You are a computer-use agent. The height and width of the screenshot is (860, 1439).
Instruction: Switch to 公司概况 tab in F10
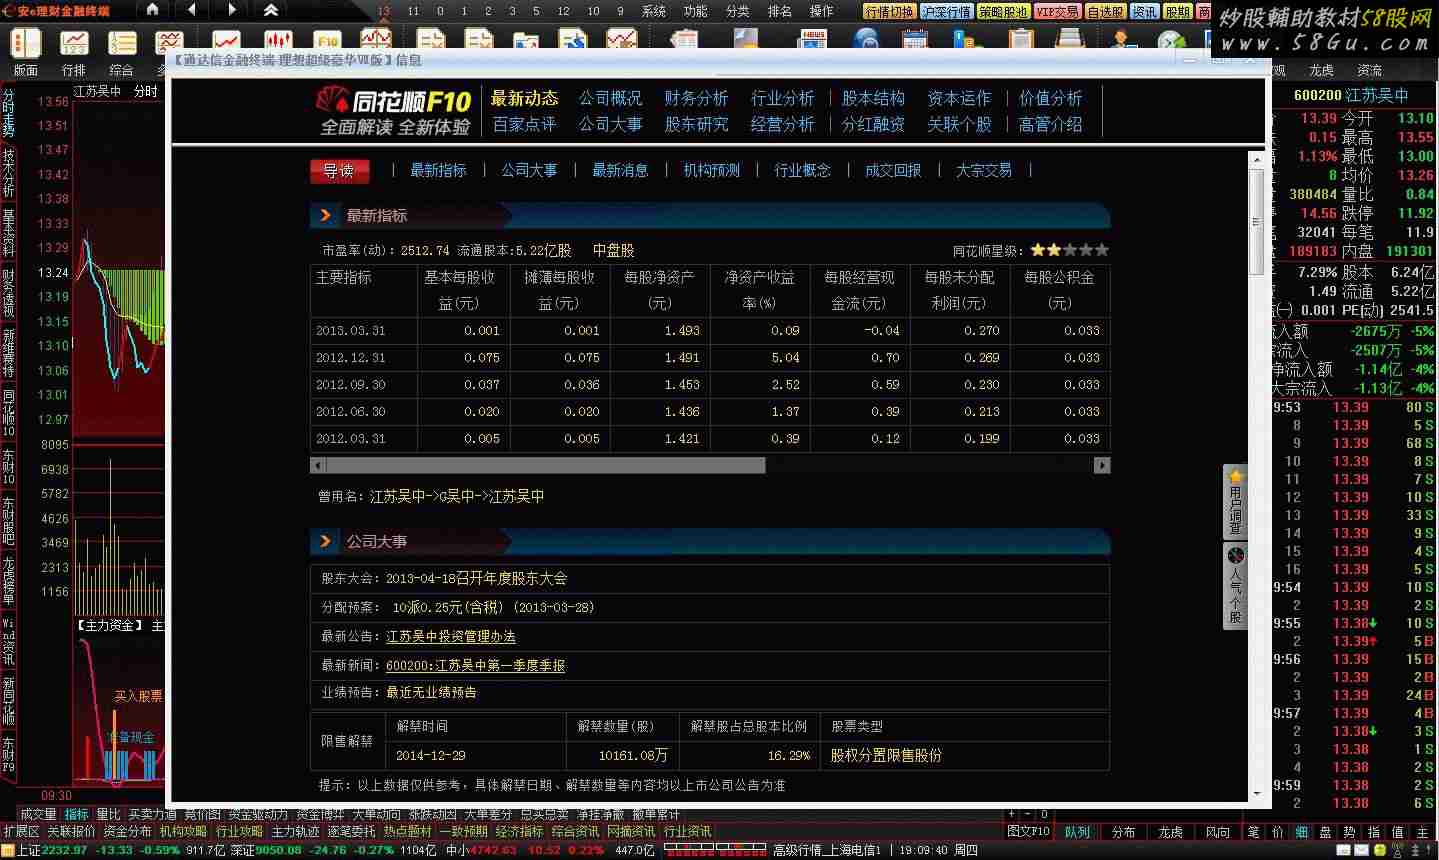pyautogui.click(x=610, y=98)
